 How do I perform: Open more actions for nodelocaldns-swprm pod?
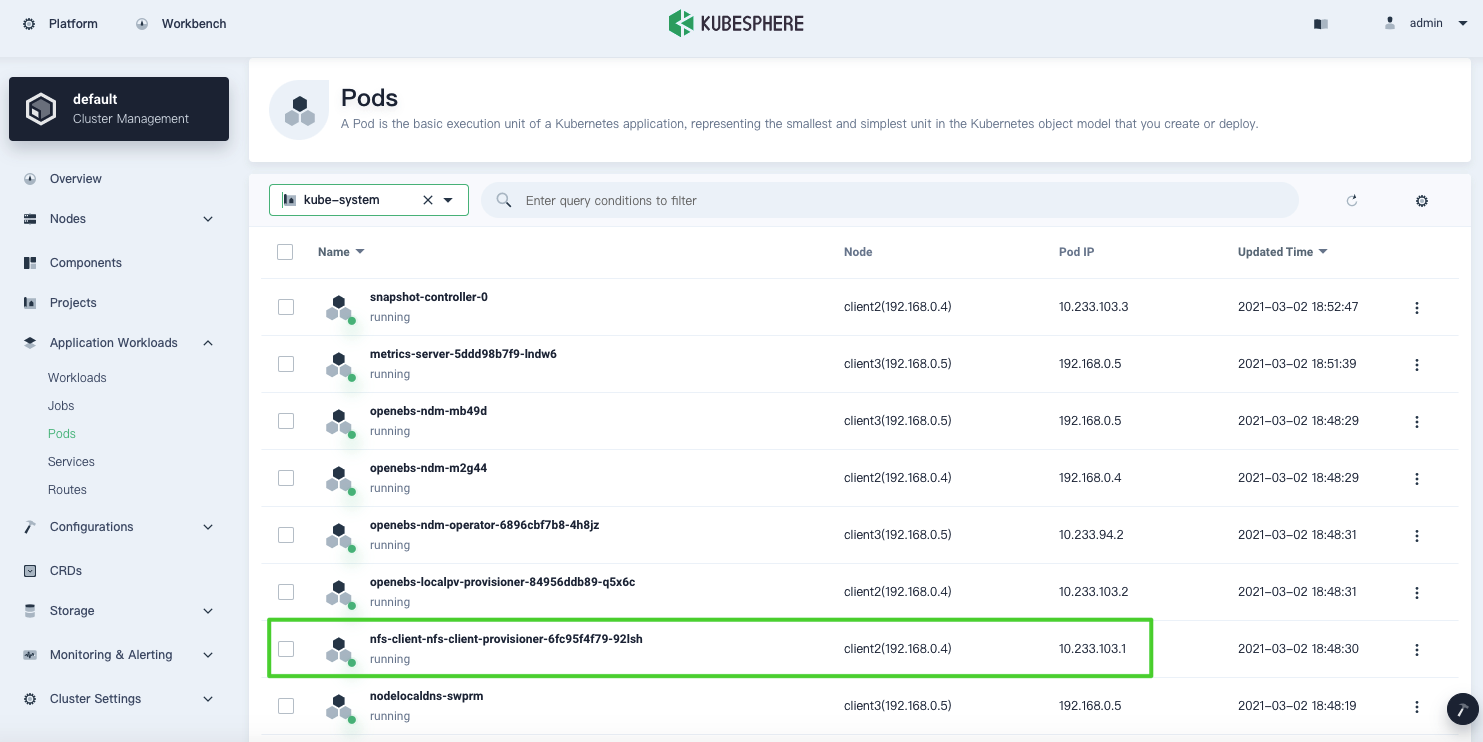coord(1416,706)
